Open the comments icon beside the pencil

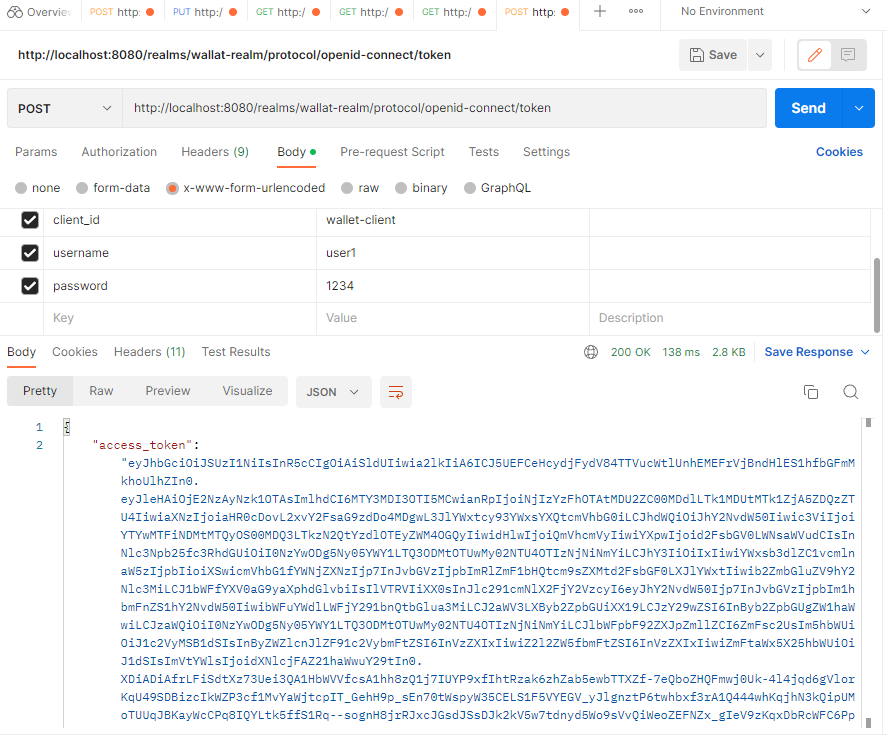849,55
